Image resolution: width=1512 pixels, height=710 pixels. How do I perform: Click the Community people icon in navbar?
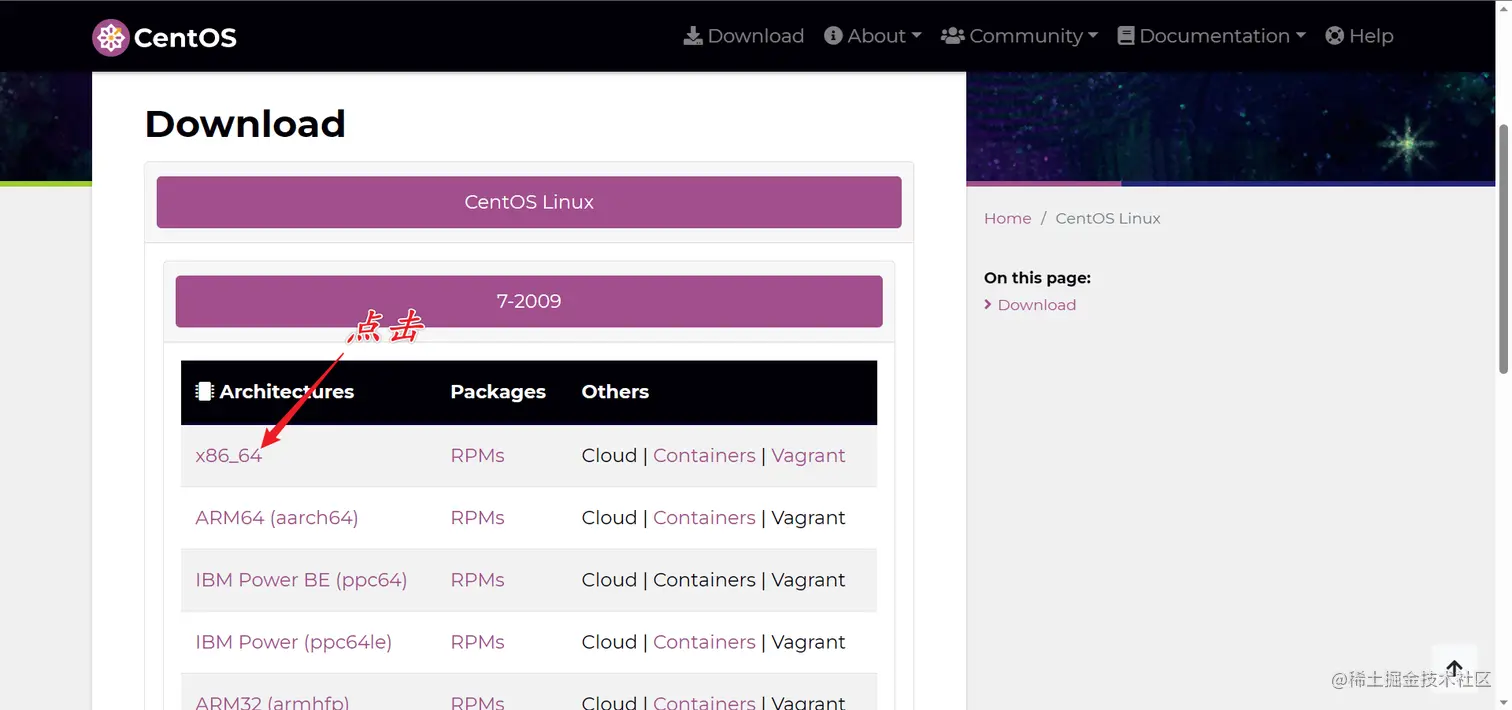pyautogui.click(x=952, y=36)
